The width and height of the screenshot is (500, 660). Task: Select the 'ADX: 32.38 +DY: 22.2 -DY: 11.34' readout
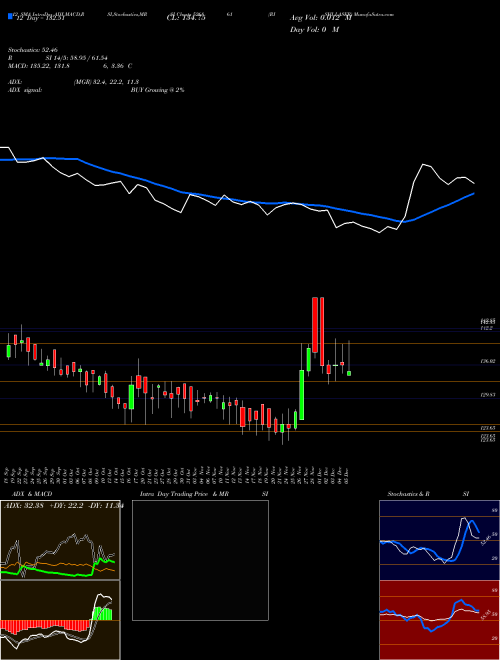[63, 506]
